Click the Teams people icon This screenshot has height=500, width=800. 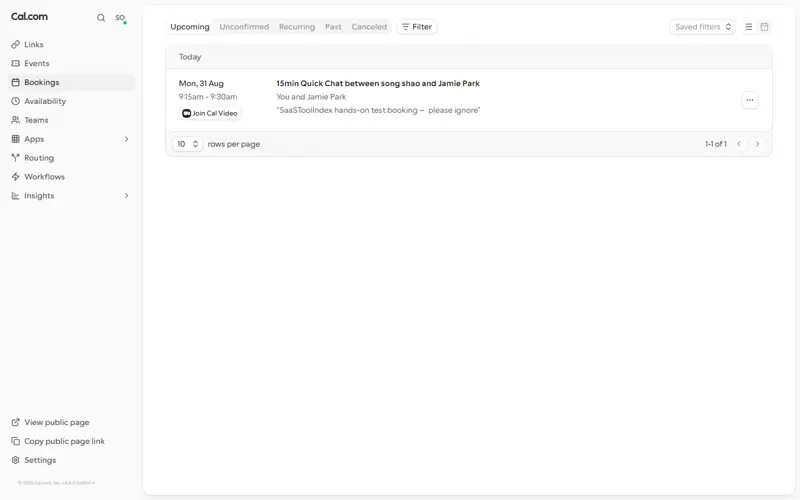click(x=16, y=120)
